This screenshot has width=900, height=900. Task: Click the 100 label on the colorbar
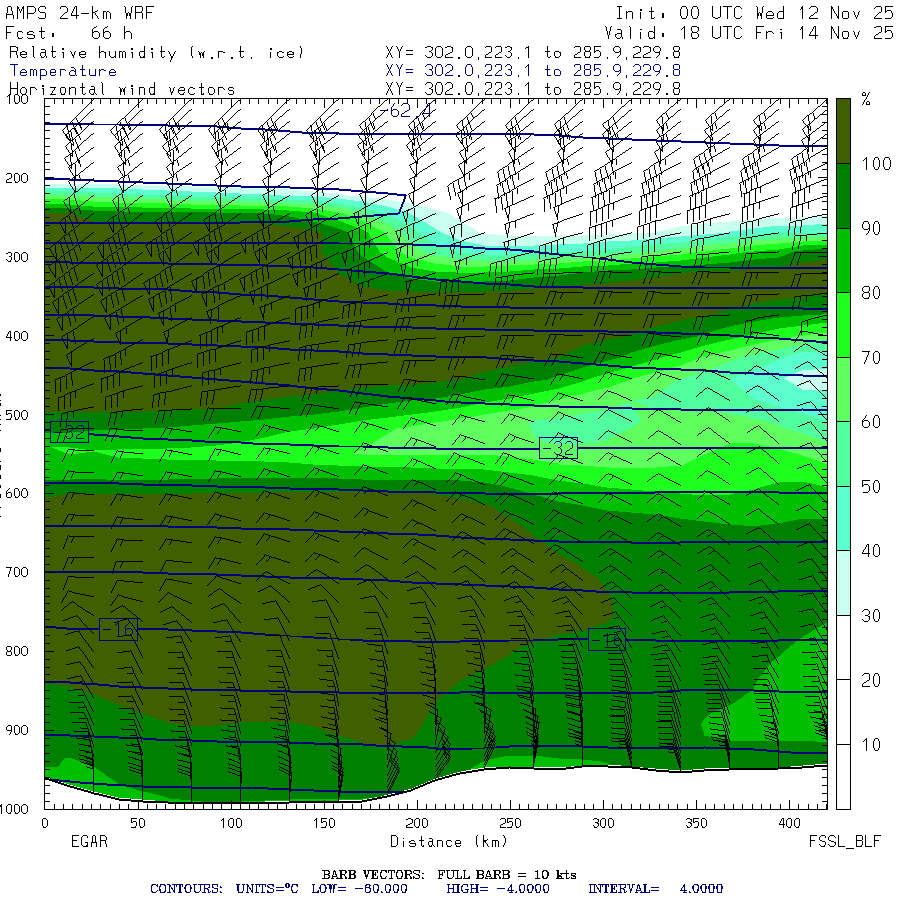tap(876, 164)
